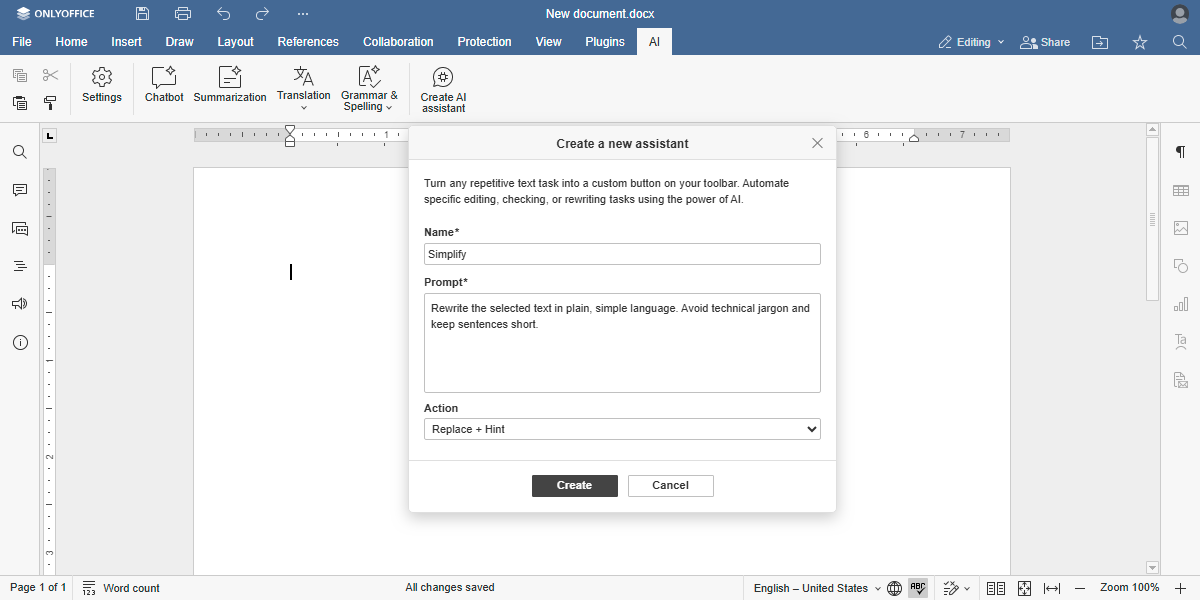Screen dimensions: 1200x600
Task: Open Chart settings in the right sidebar
Action: (x=1181, y=303)
